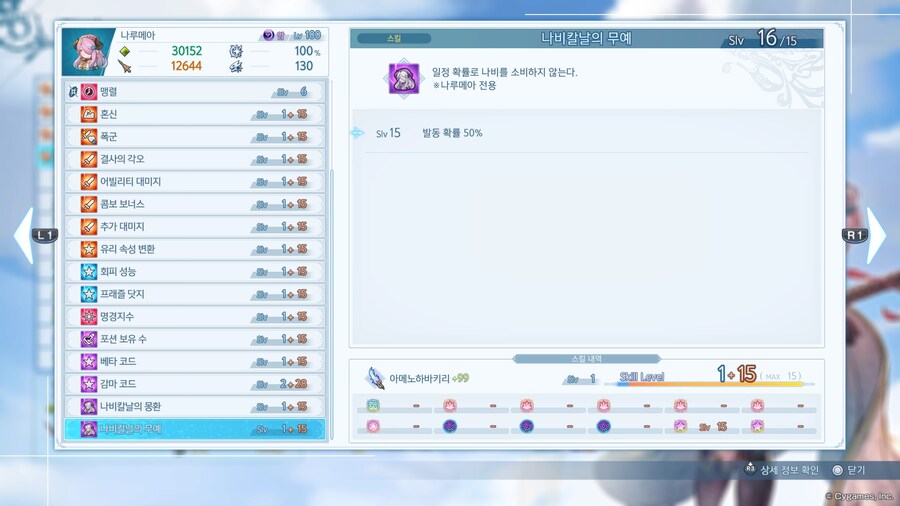Click the stun power icon beside 130

pos(236,67)
